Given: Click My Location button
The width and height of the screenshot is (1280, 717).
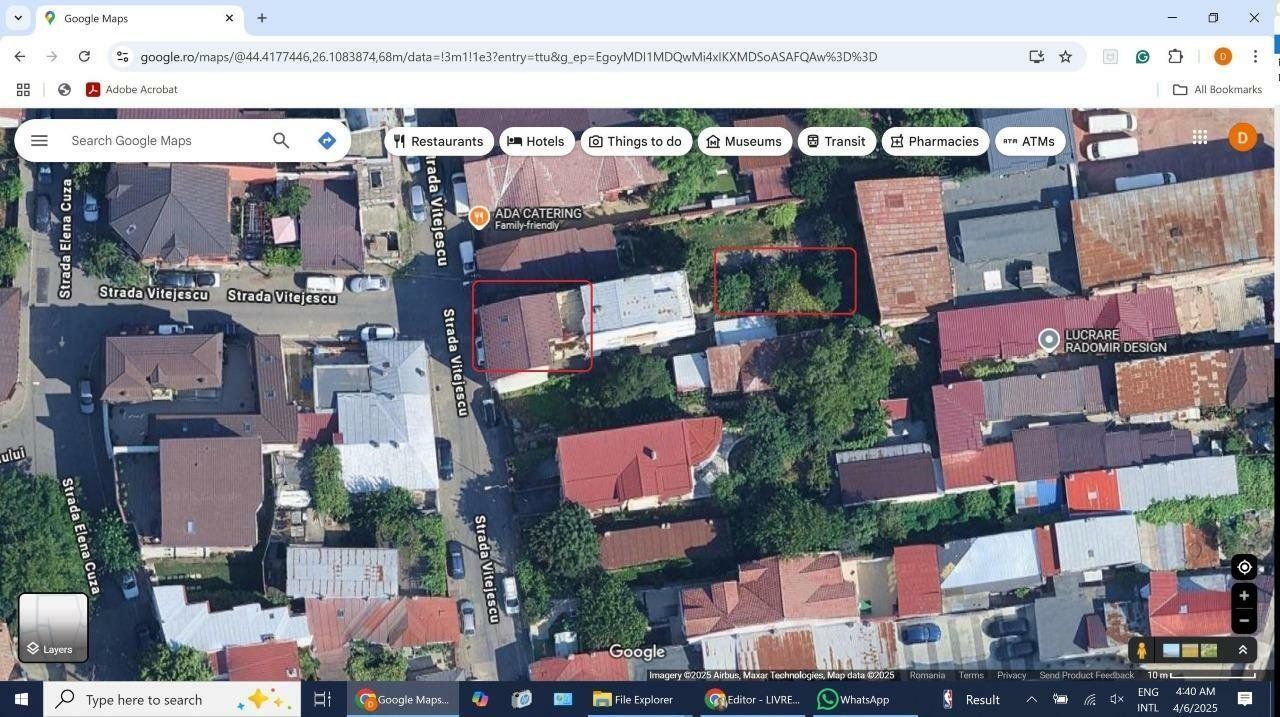Looking at the screenshot, I should [1243, 566].
